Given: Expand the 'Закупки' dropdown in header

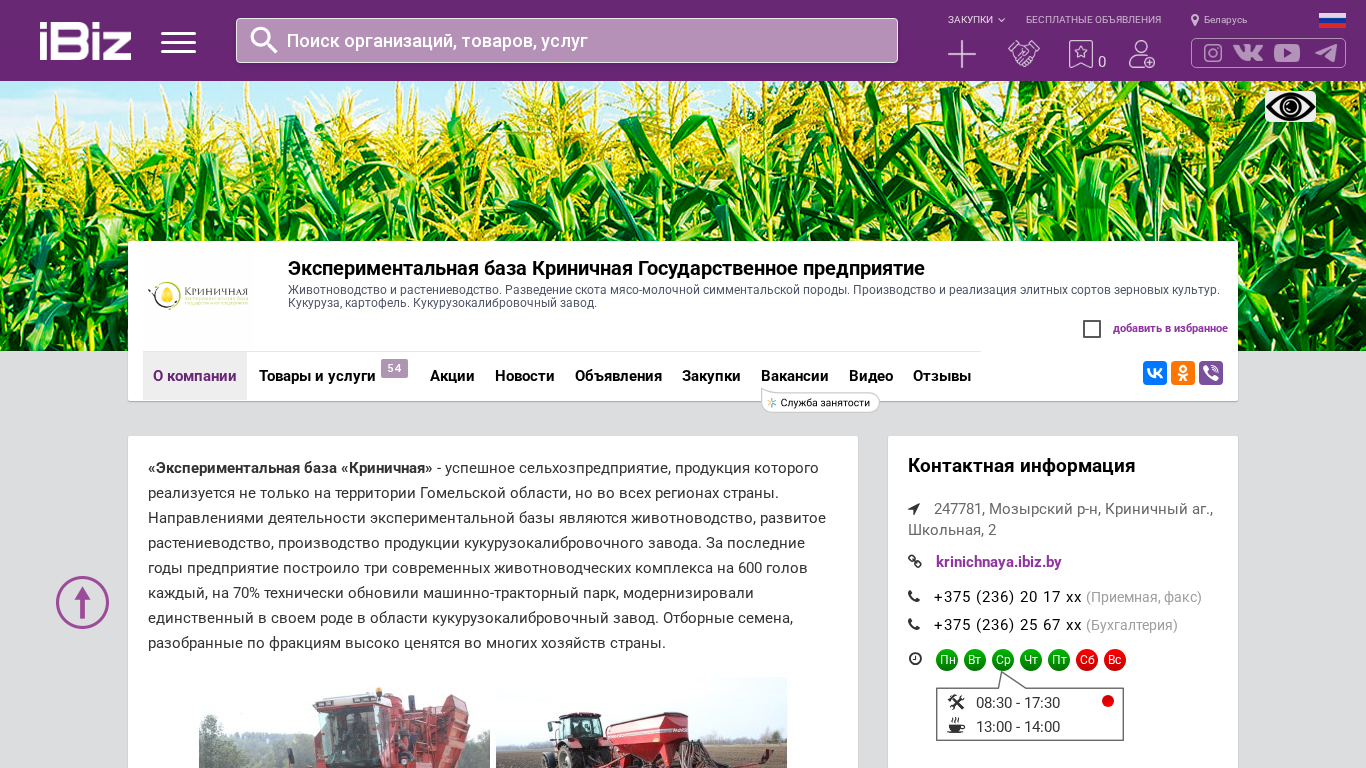Looking at the screenshot, I should point(976,20).
